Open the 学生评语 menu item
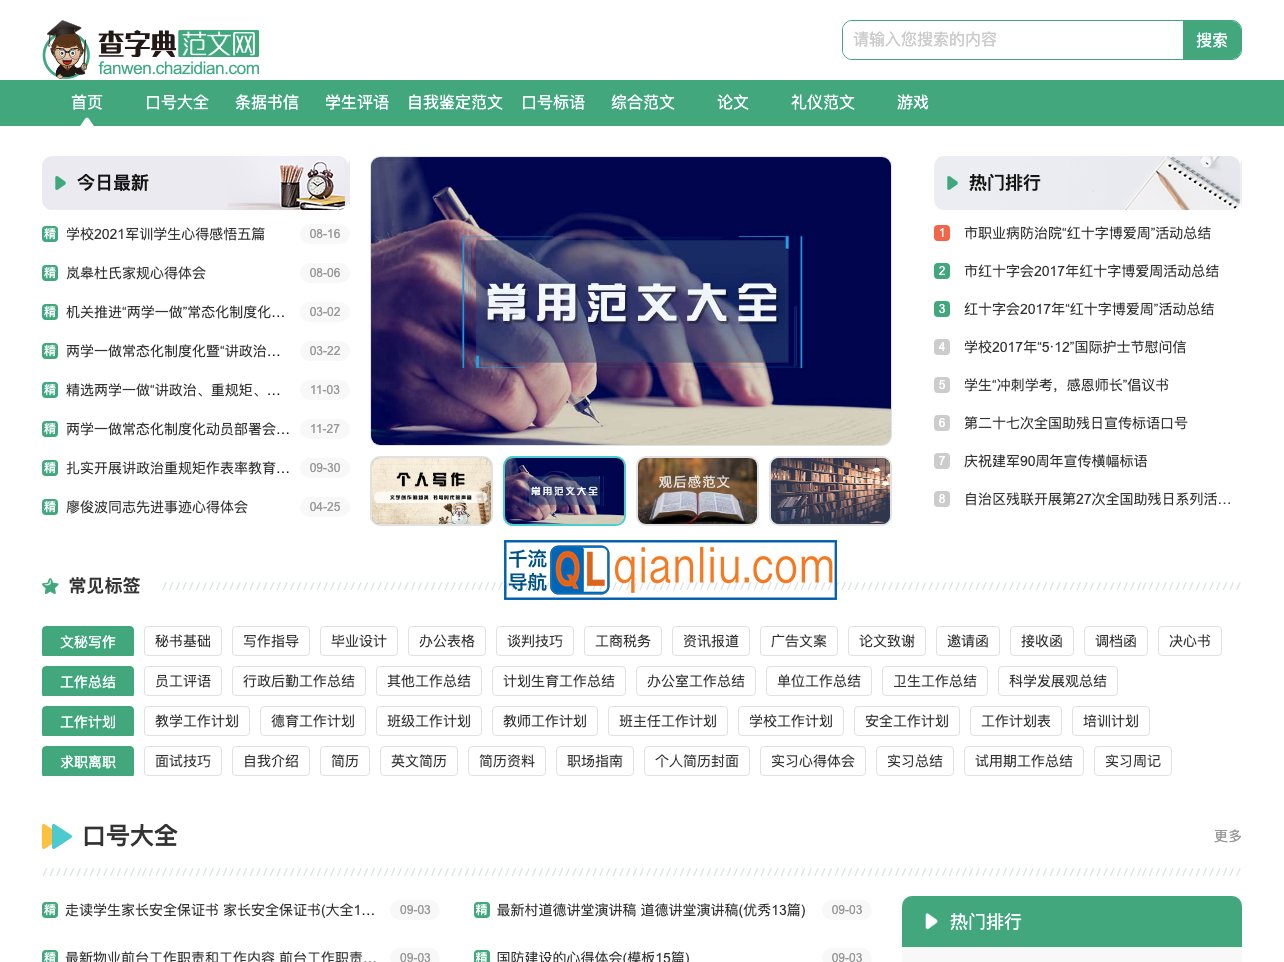The width and height of the screenshot is (1284, 962). [x=356, y=102]
